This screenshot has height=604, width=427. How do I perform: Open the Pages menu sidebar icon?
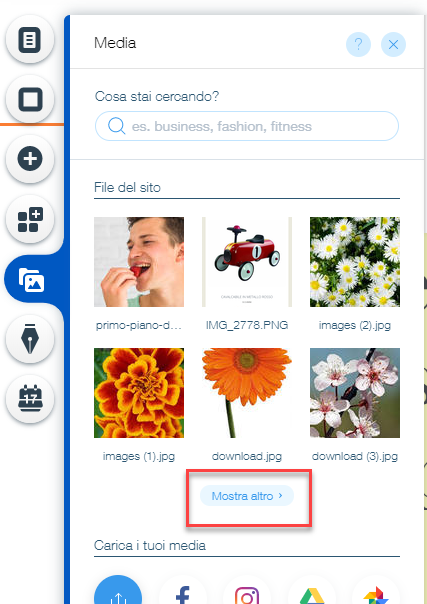[30, 39]
